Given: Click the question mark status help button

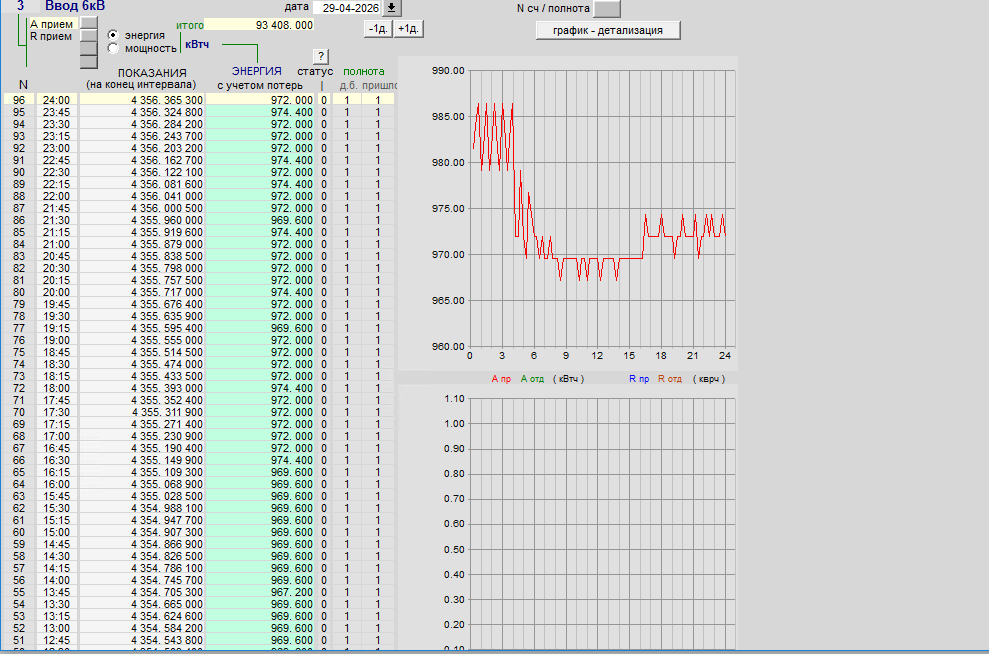Looking at the screenshot, I should tap(321, 56).
